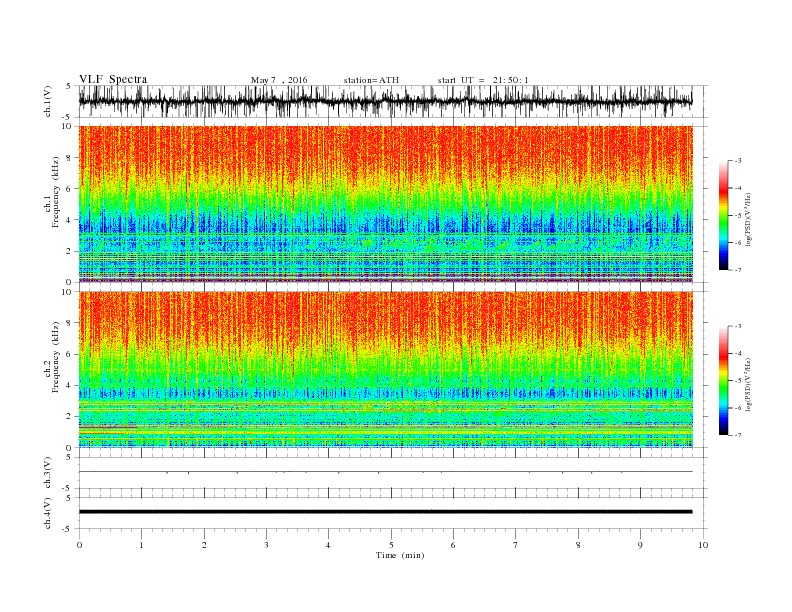Click time axis tick label 8
This screenshot has width=792, height=612.
(x=578, y=545)
